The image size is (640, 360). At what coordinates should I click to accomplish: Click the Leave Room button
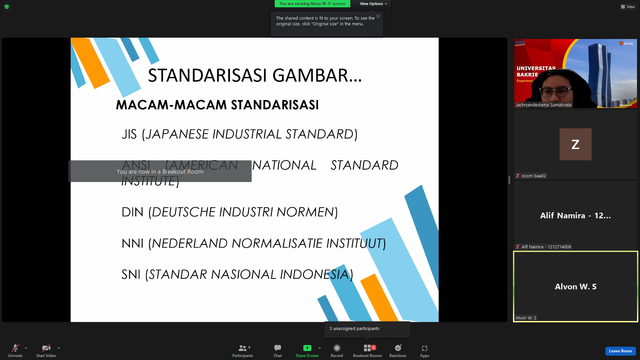point(620,351)
